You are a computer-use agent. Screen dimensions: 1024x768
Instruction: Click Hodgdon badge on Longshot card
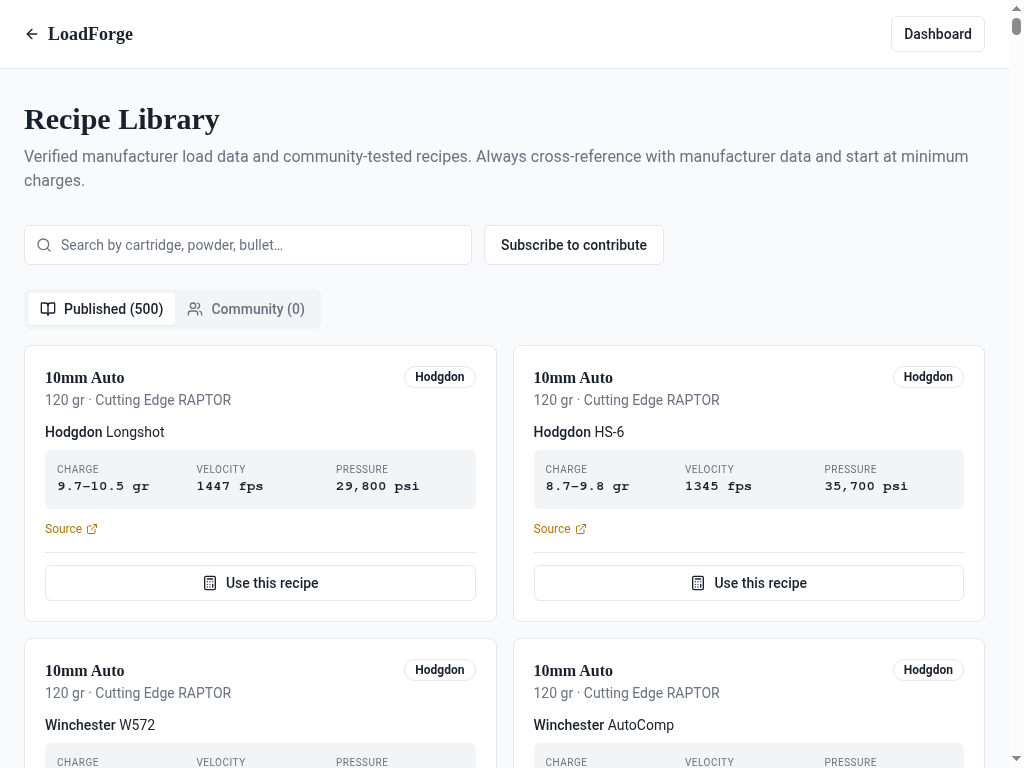pyautogui.click(x=440, y=377)
